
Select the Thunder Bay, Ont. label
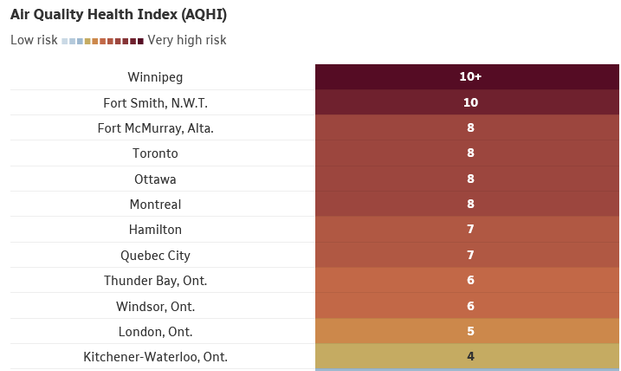[x=155, y=280]
